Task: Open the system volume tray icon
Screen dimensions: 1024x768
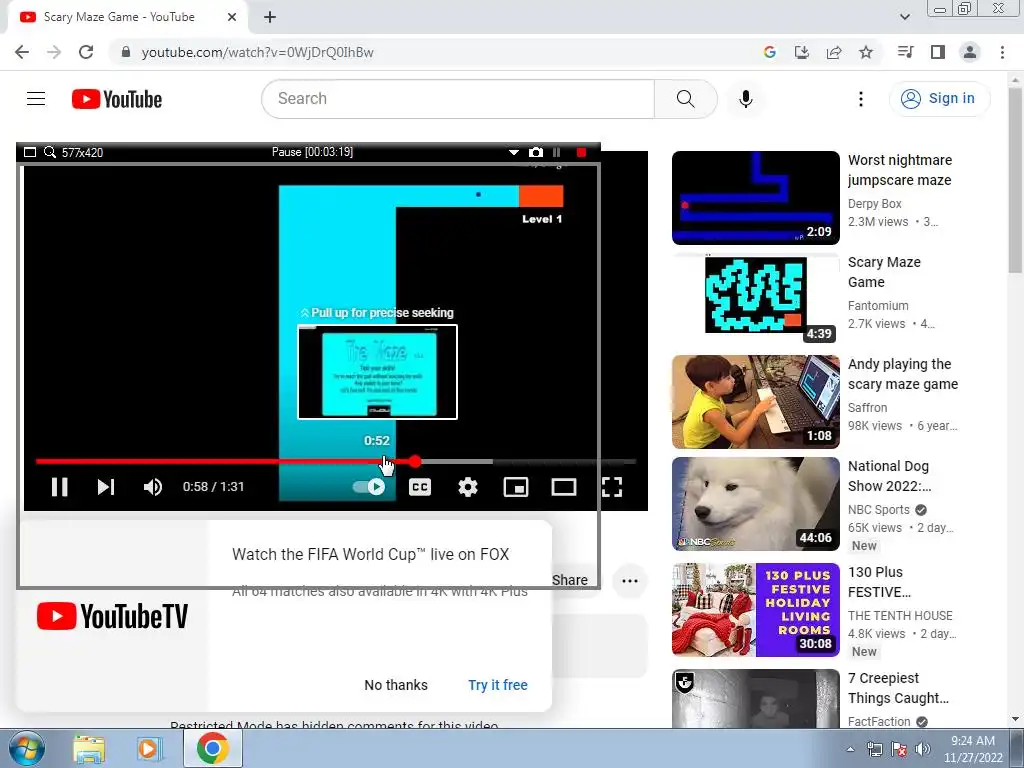Action: 923,749
